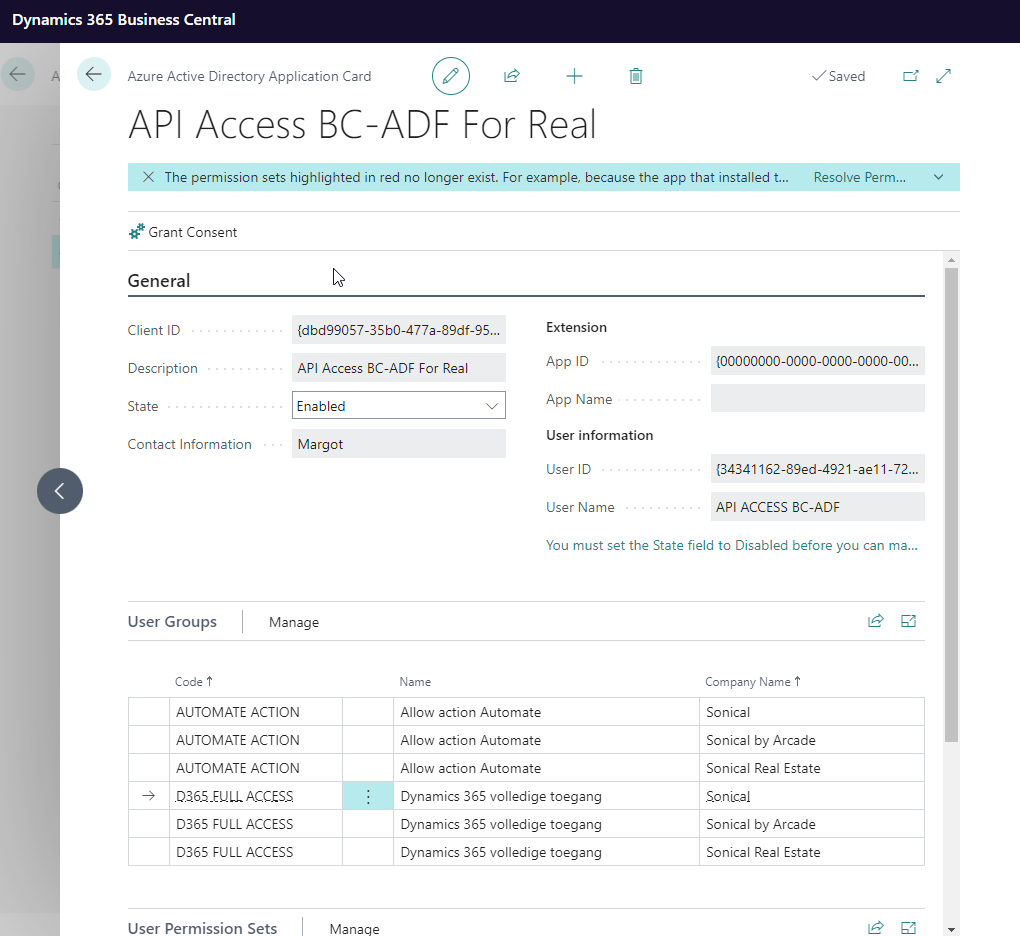Click the User Permission Sets section title
This screenshot has height=936, width=1020.
coord(202,928)
